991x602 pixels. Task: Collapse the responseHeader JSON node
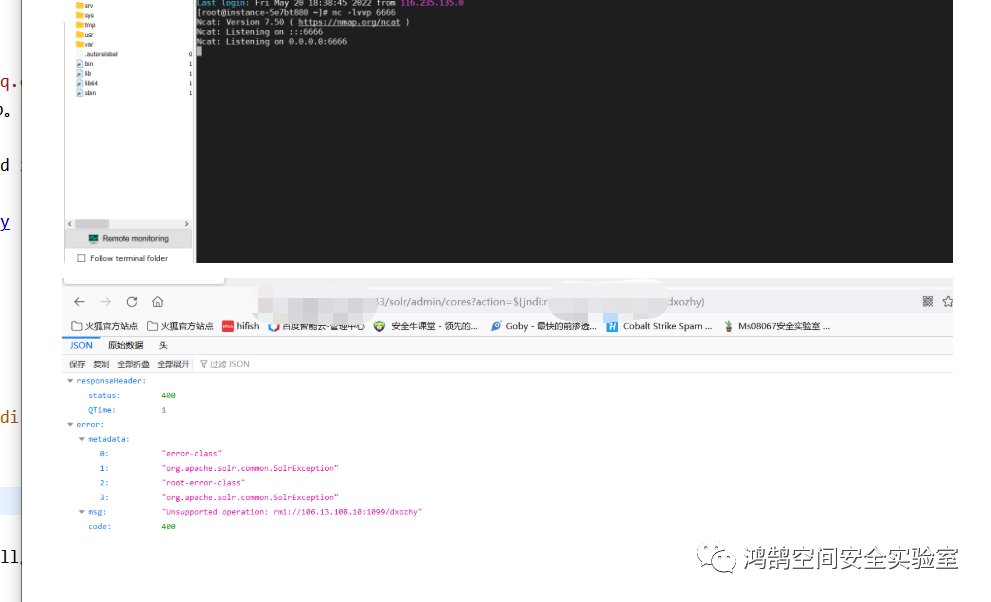(70, 381)
